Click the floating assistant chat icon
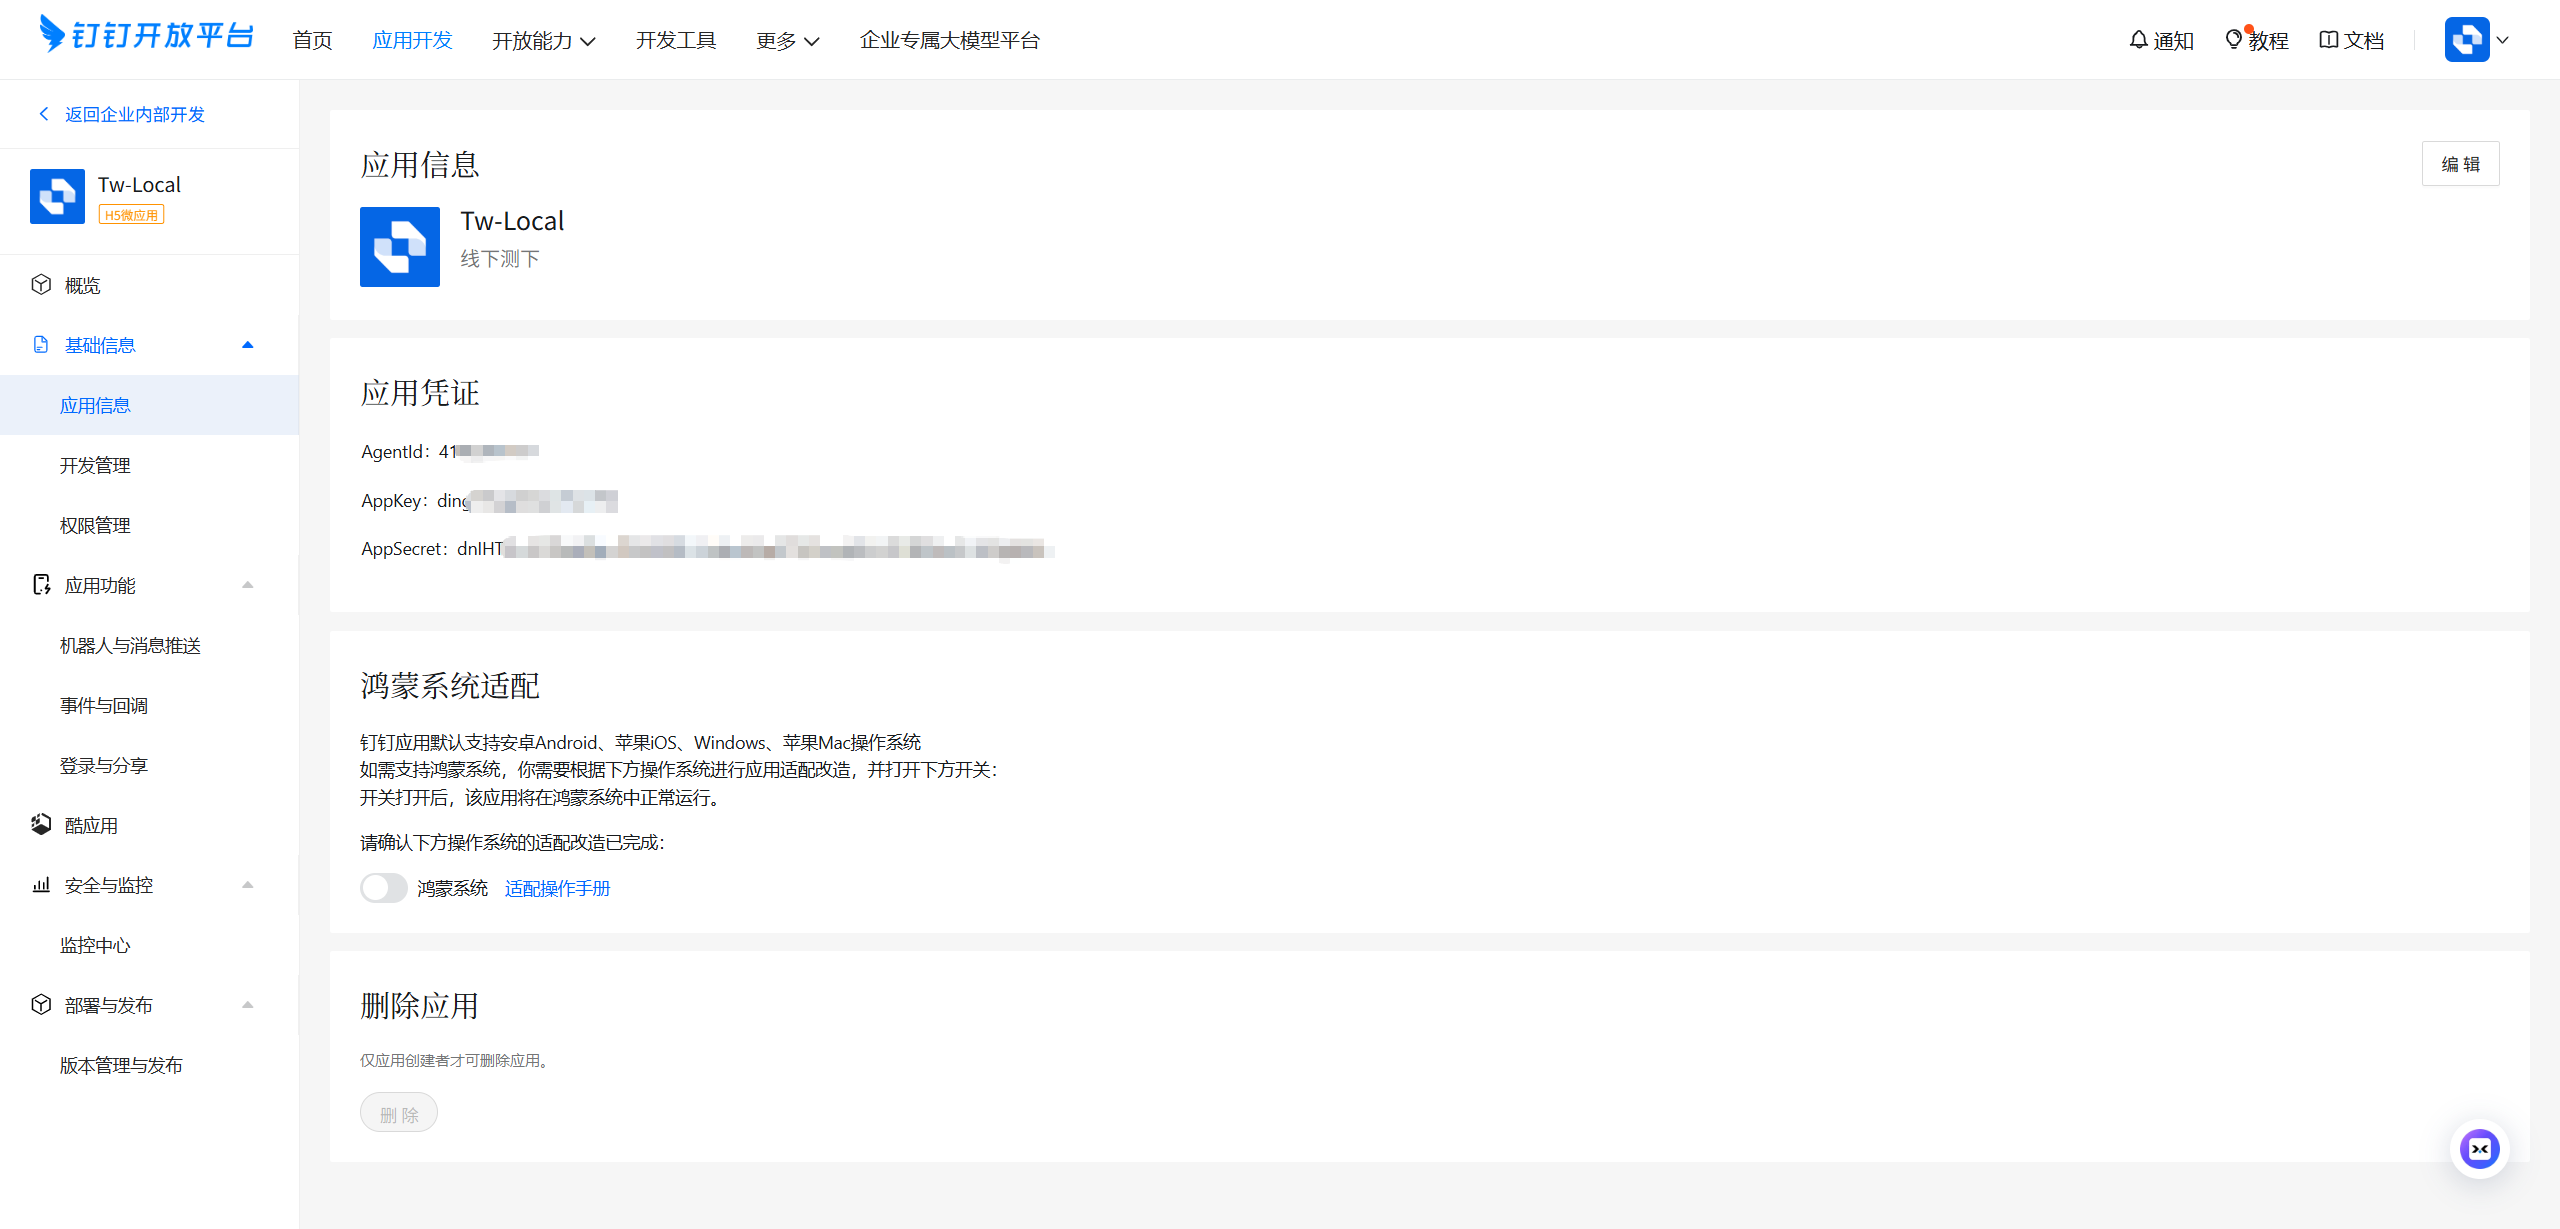 [2479, 1149]
